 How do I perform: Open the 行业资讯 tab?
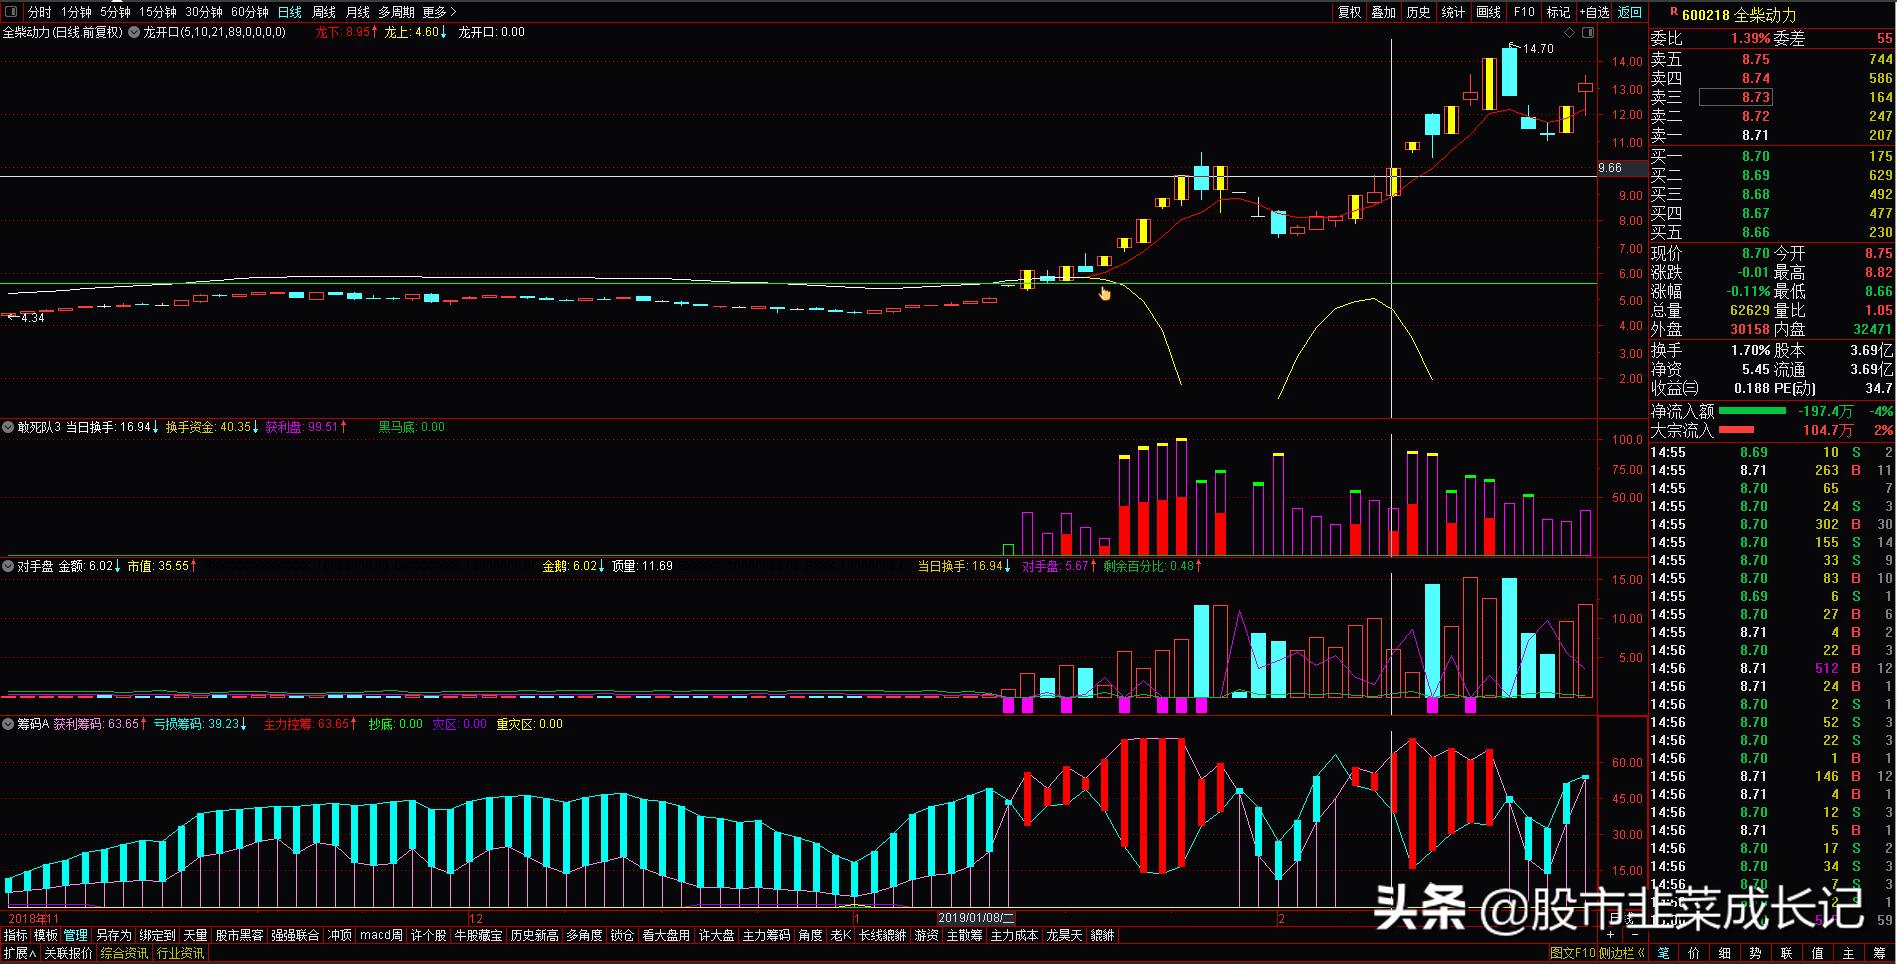pyautogui.click(x=181, y=954)
